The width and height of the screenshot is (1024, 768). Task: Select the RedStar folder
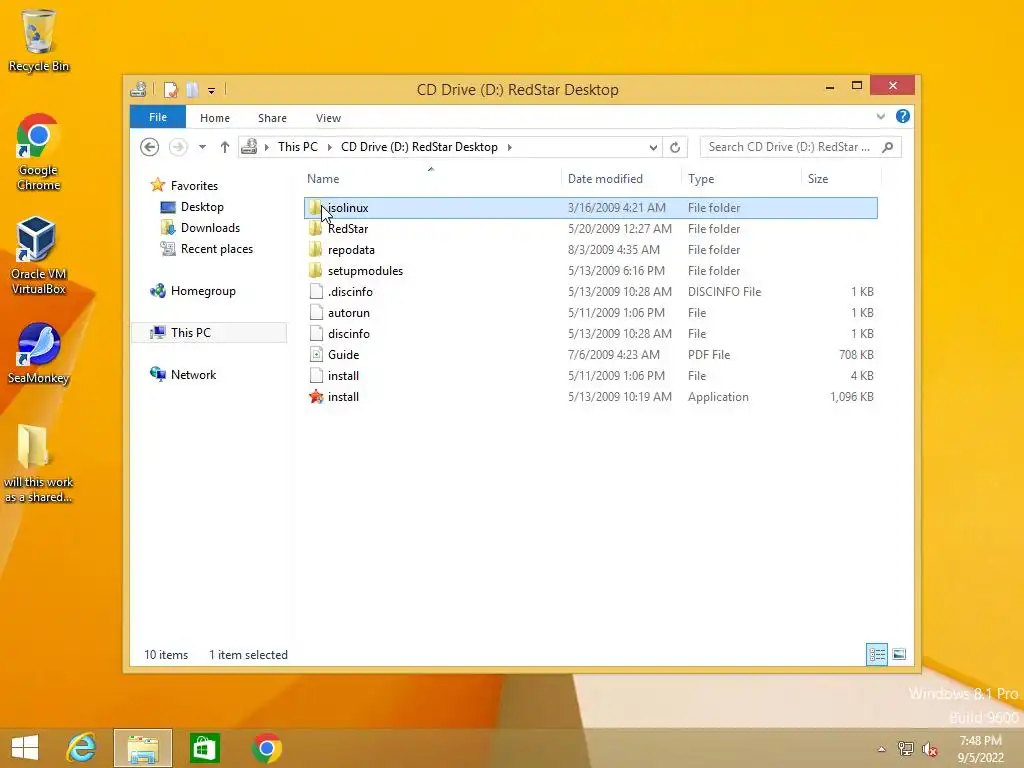[591, 229]
